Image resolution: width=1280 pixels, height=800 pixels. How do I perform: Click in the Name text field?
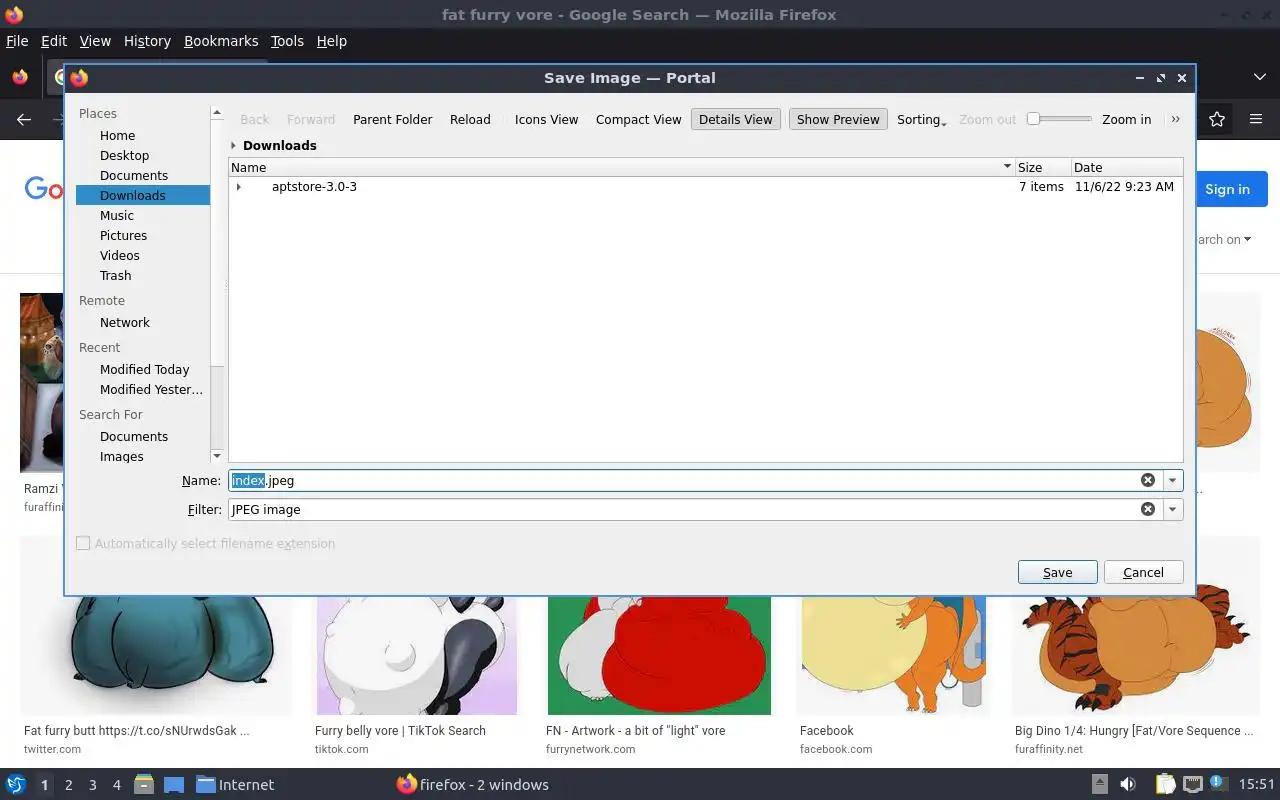click(683, 480)
